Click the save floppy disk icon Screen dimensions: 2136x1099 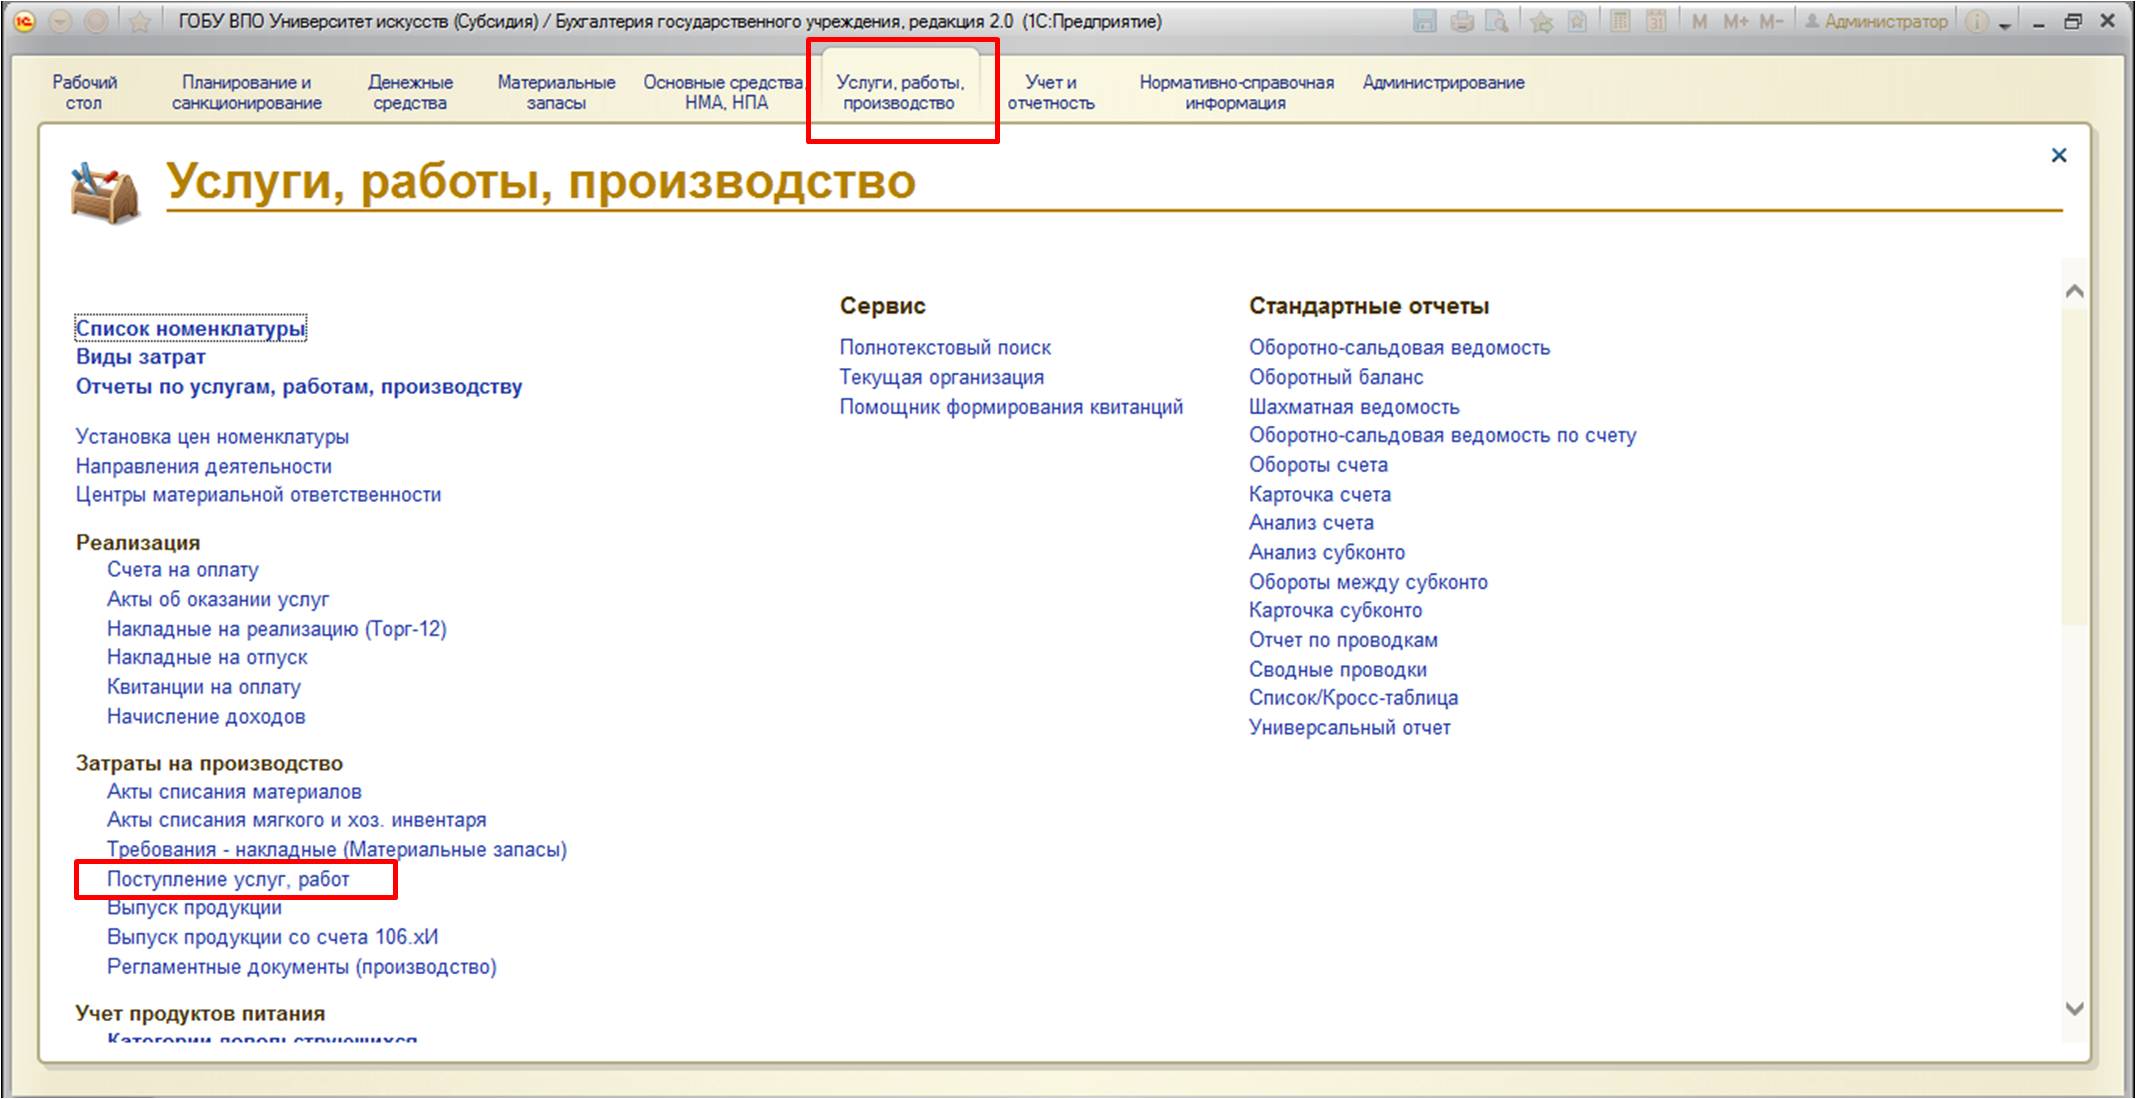point(1425,21)
